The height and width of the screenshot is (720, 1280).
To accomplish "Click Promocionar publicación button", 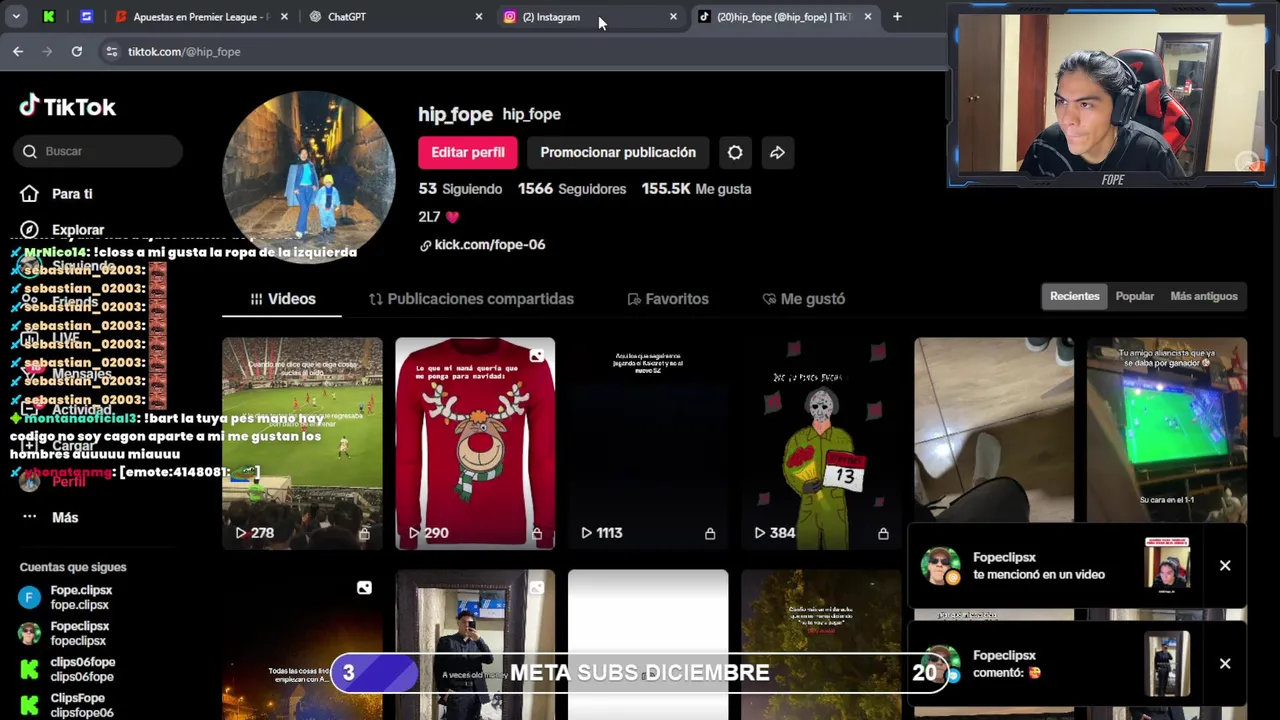I will [618, 152].
